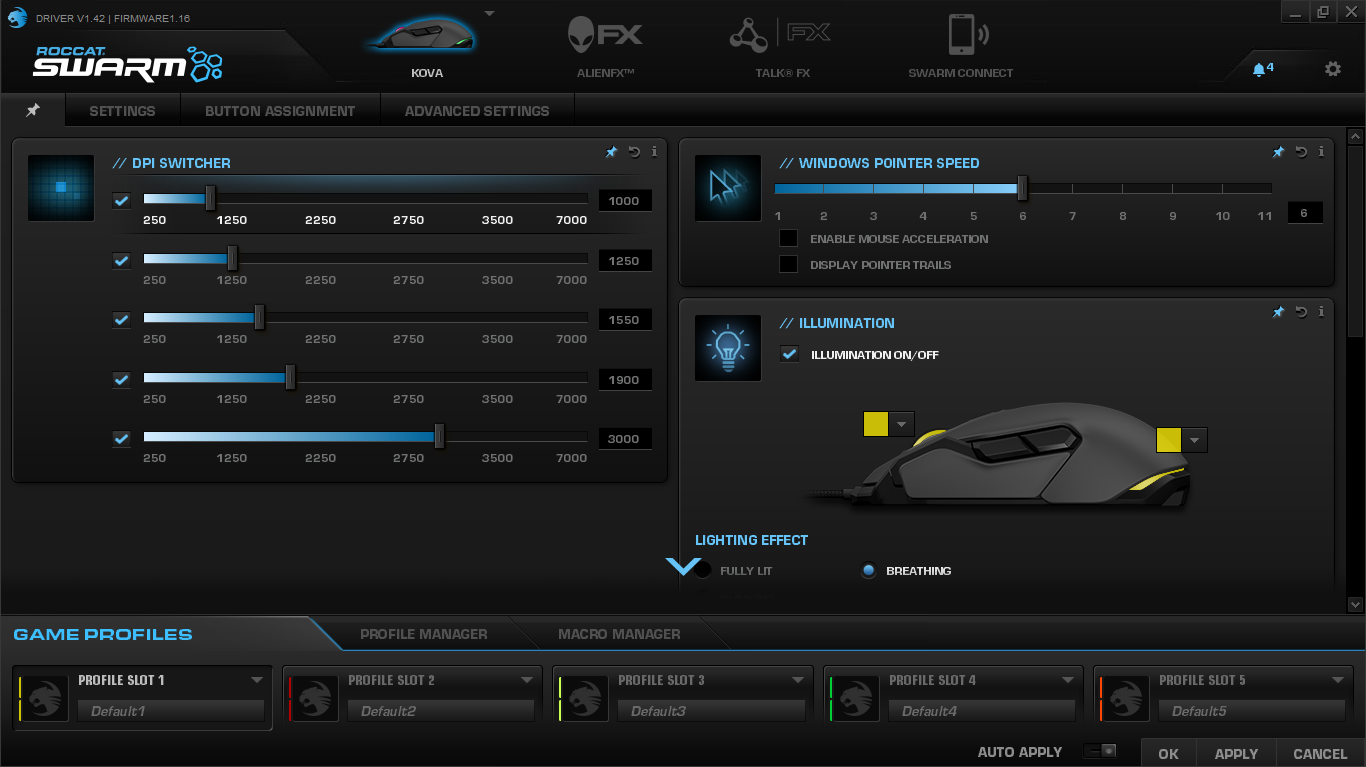1366x767 pixels.
Task: Click the Default1 profile name field
Action: 171,711
